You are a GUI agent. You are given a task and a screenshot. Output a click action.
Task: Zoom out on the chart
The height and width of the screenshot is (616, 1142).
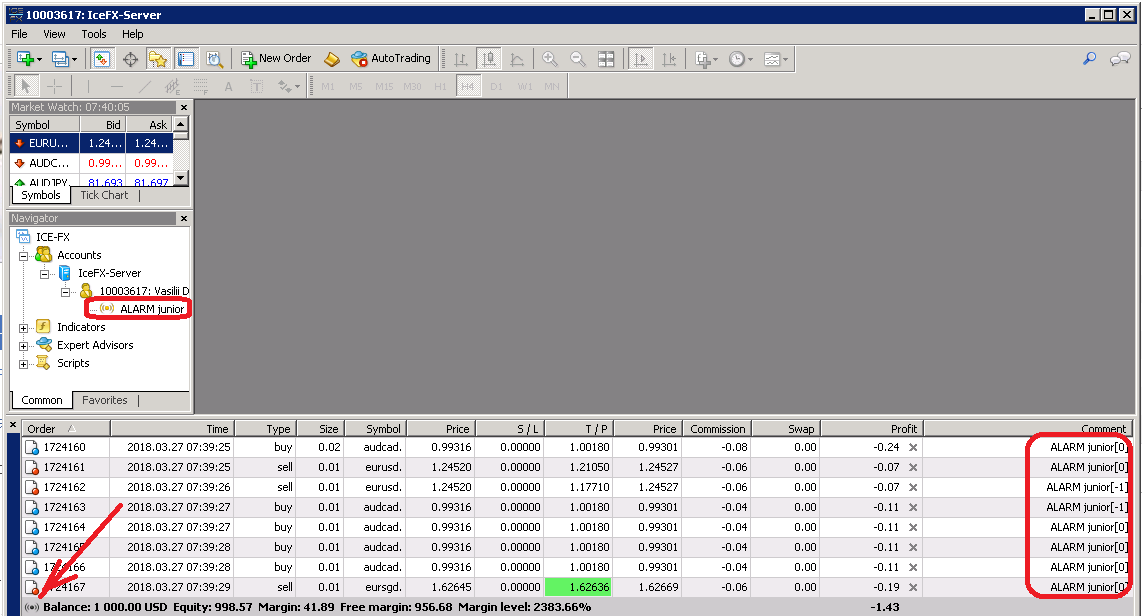coord(578,59)
